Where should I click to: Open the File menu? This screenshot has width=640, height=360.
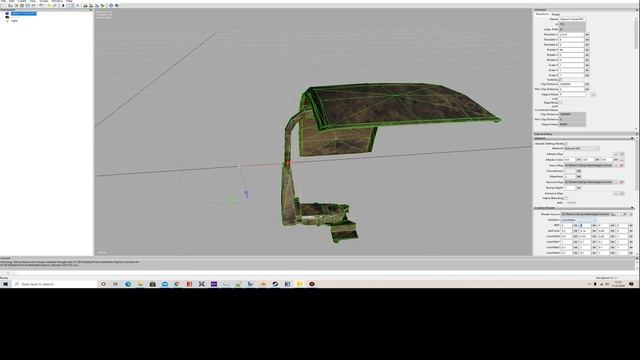click(x=3, y=1)
